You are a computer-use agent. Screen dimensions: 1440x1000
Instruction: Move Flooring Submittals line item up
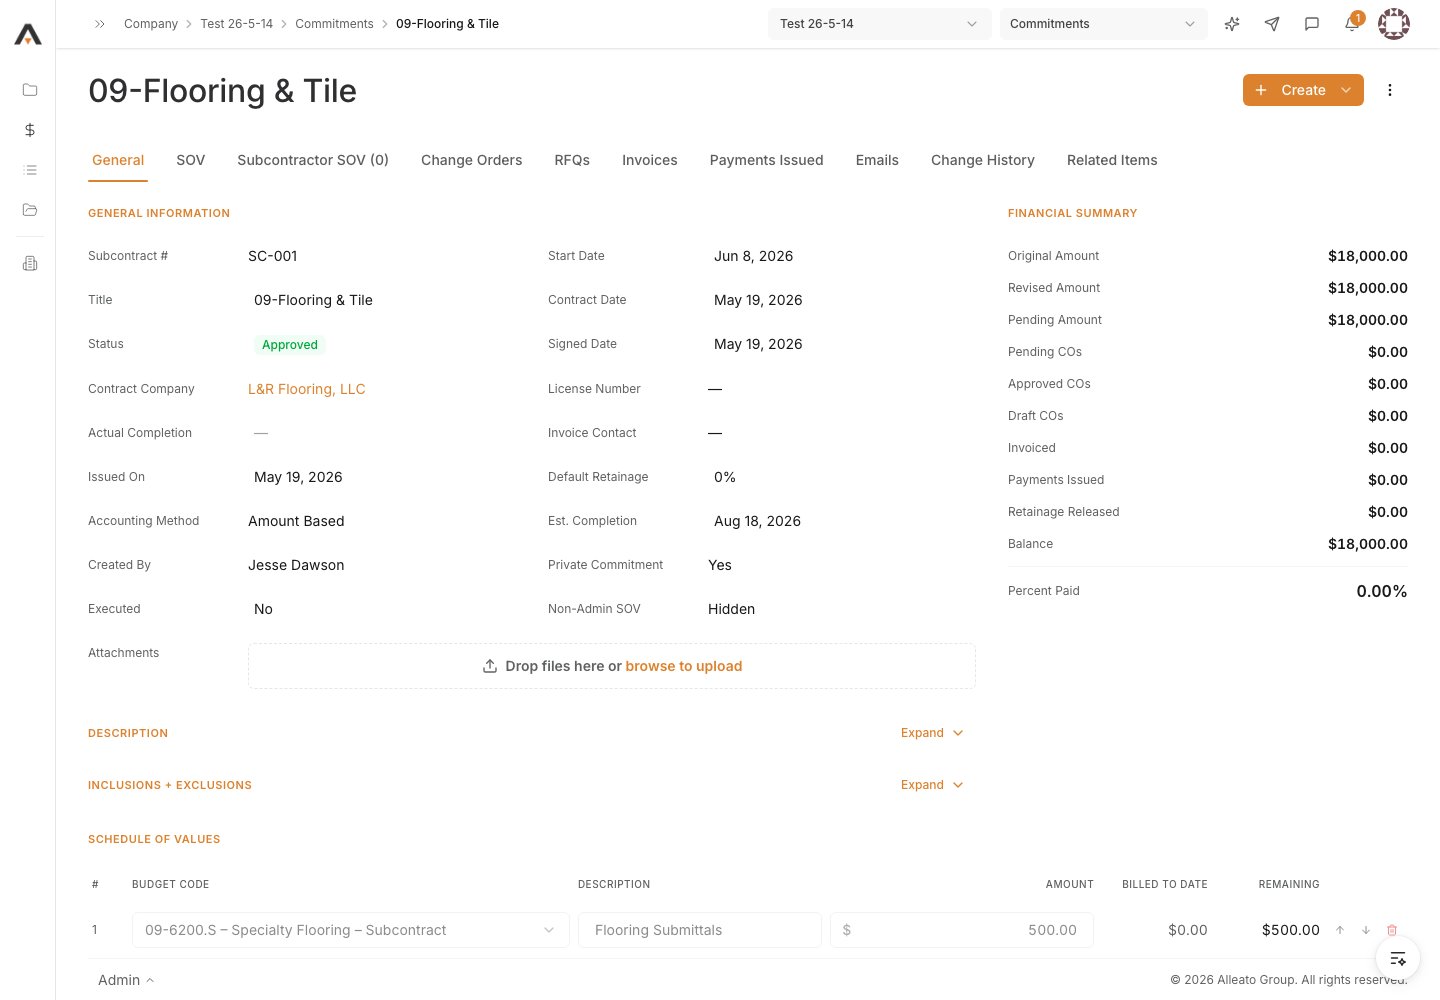pyautogui.click(x=1340, y=930)
